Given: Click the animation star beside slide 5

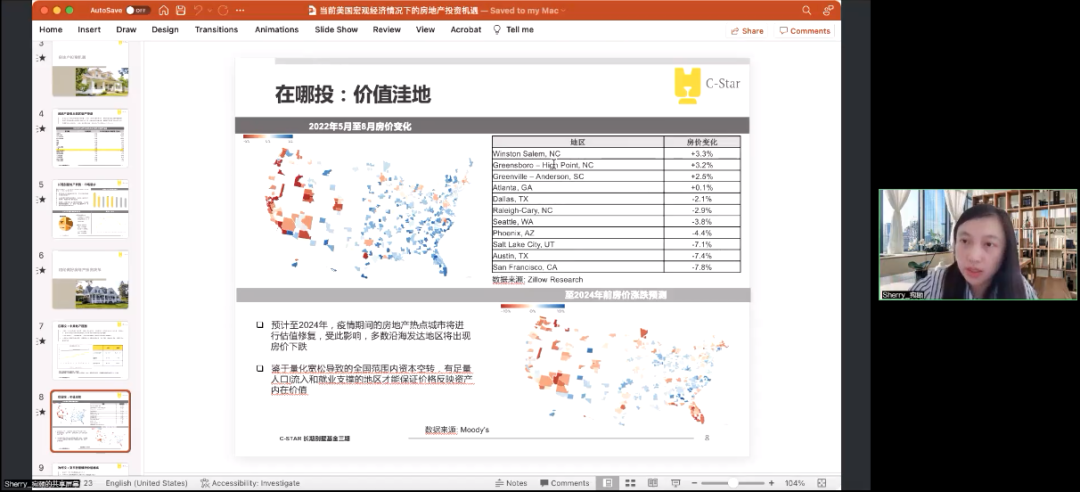Looking at the screenshot, I should 42,200.
